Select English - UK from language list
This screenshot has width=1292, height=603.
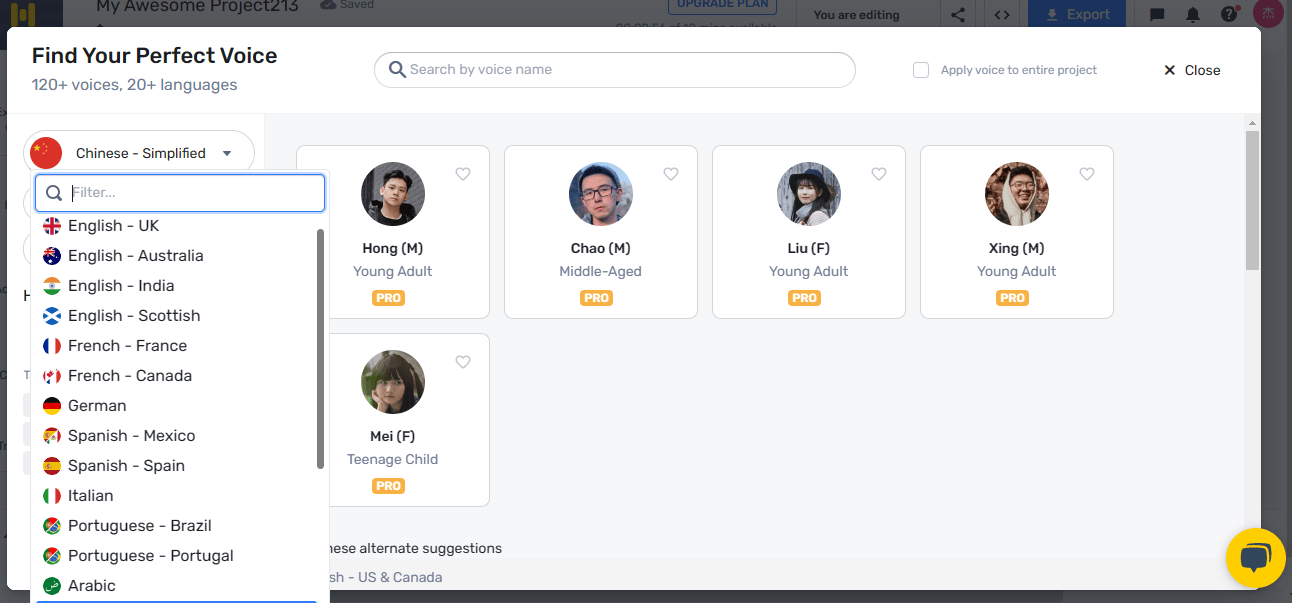pos(113,226)
